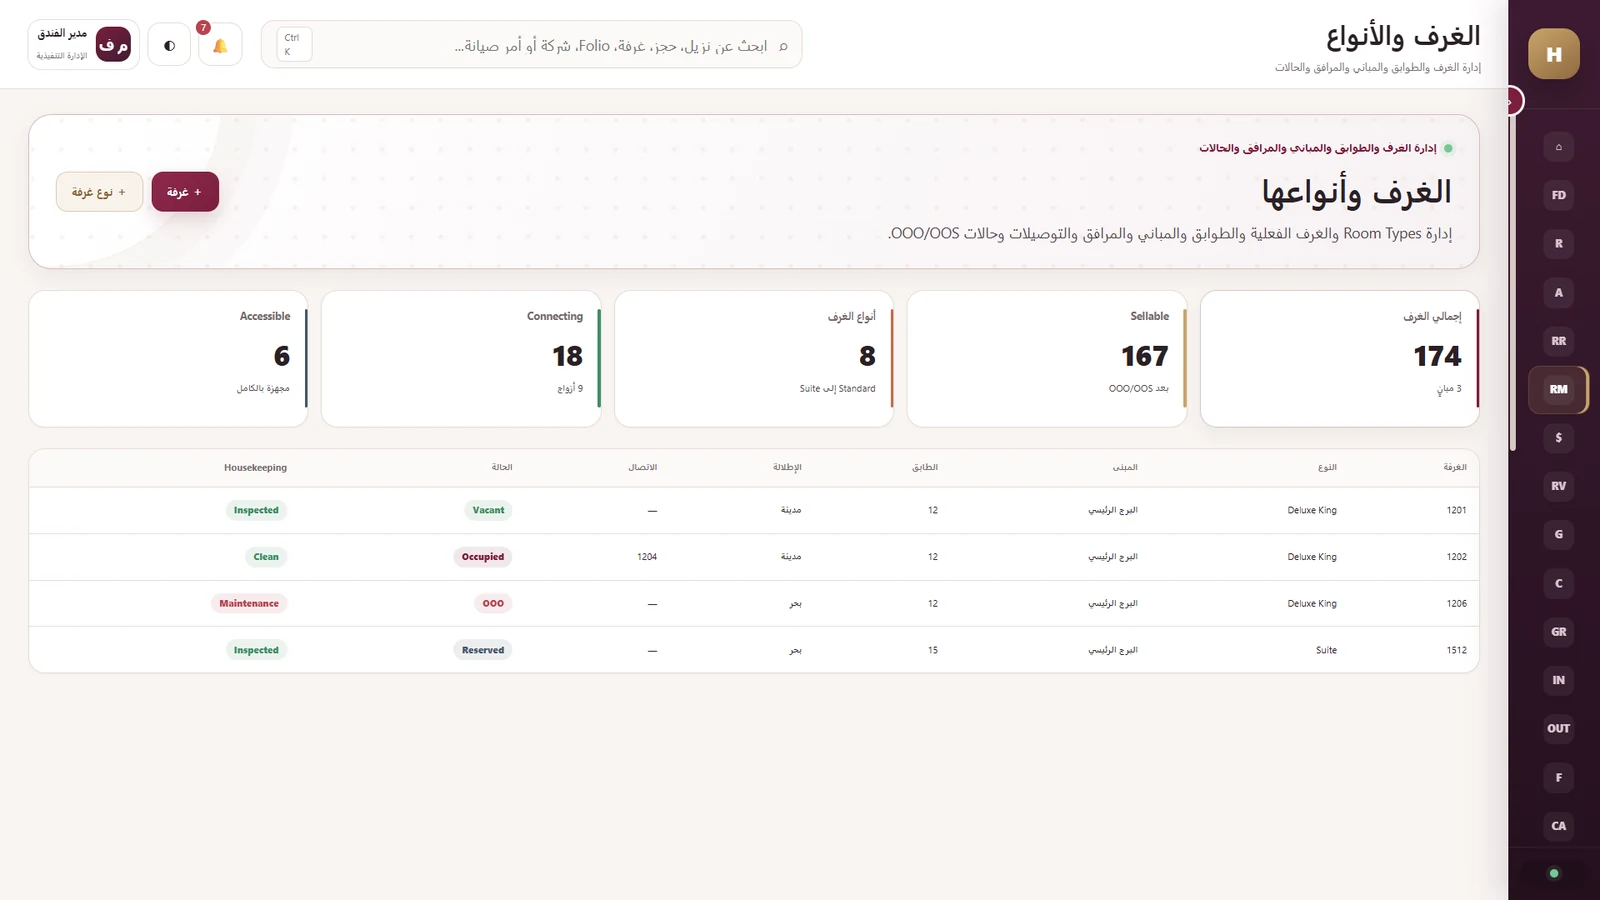This screenshot has width=1600, height=900.
Task: Open the FD sidebar icon
Action: click(x=1558, y=195)
